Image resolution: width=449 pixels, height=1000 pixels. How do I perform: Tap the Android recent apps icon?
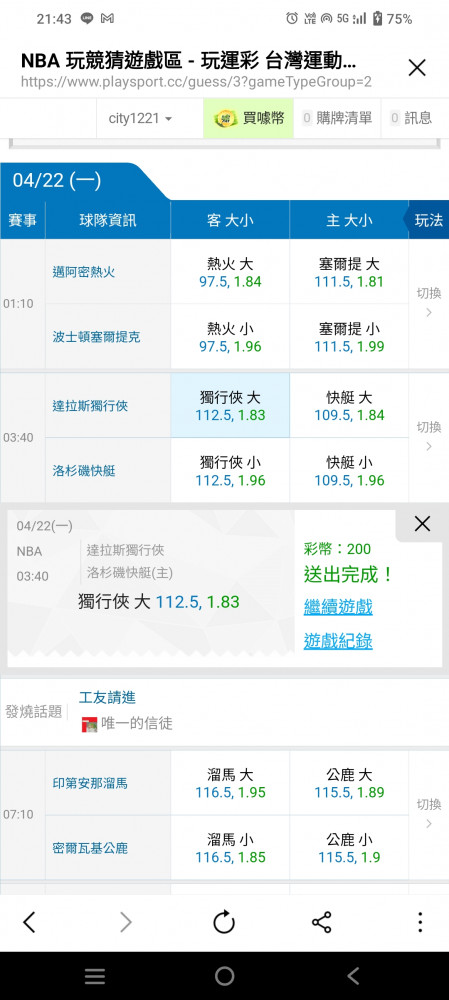(x=95, y=976)
